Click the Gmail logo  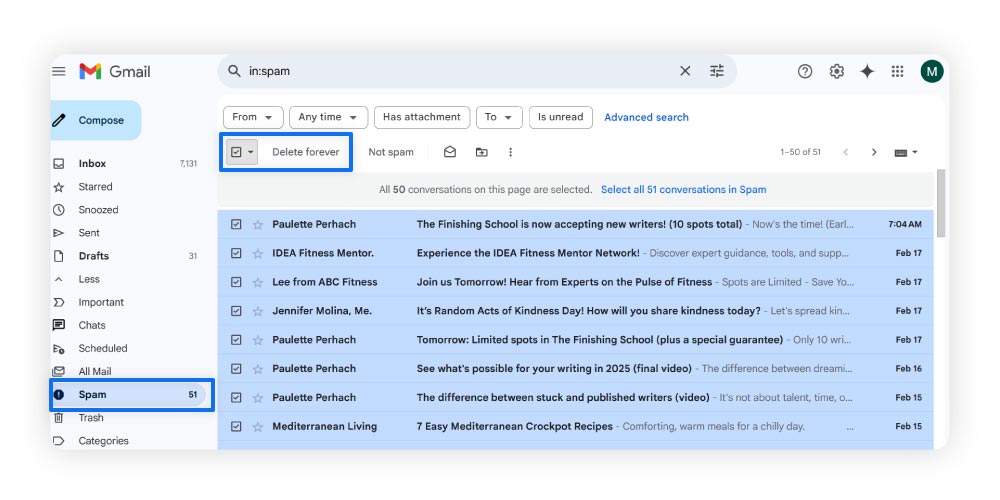(115, 71)
